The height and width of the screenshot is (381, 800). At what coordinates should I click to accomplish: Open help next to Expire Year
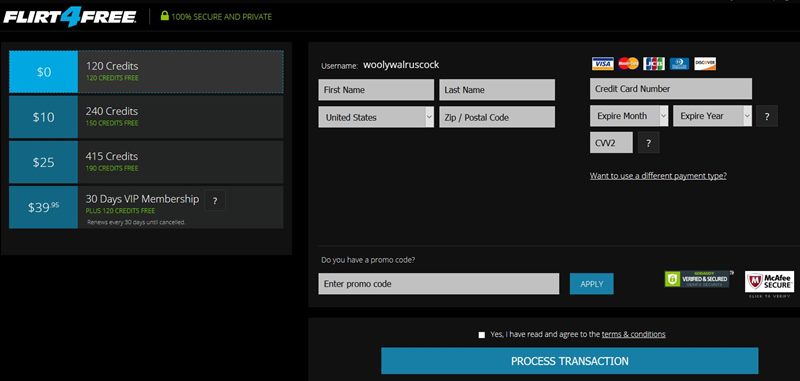coord(767,116)
